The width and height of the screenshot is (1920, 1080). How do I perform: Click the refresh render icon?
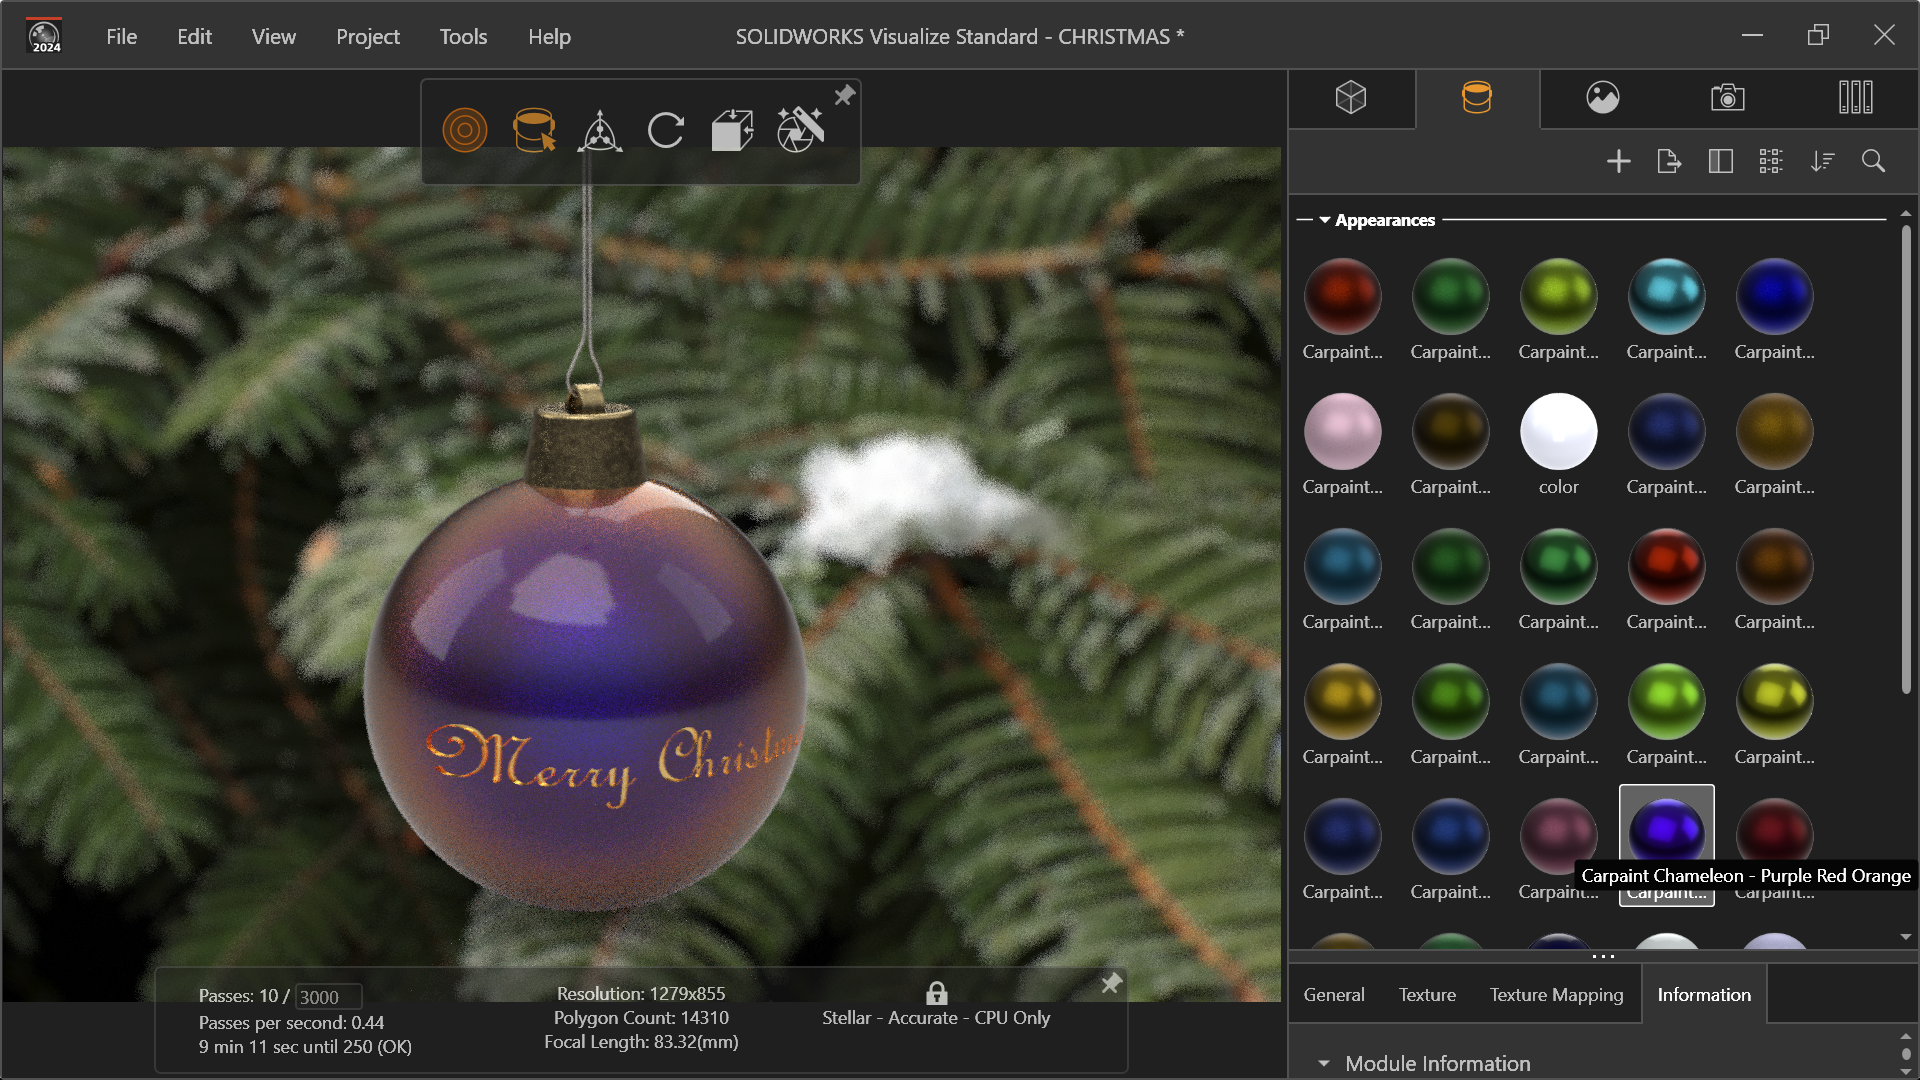tap(665, 131)
